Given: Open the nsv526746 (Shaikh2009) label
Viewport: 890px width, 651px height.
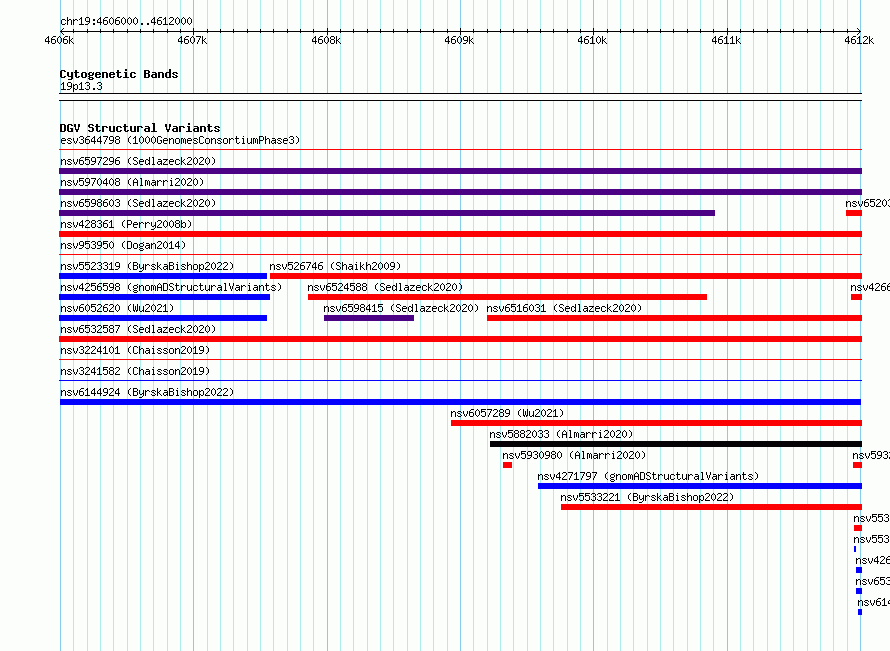Looking at the screenshot, I should [335, 266].
